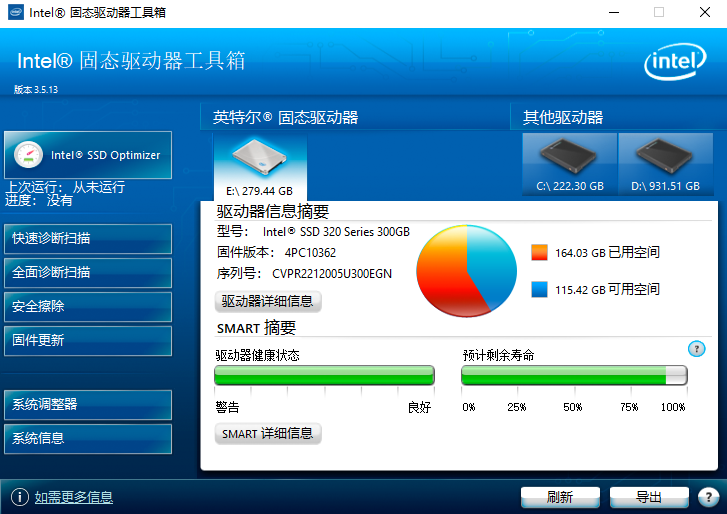This screenshot has height=514, width=727.
Task: Click the info icon at bottom left
Action: point(19,497)
